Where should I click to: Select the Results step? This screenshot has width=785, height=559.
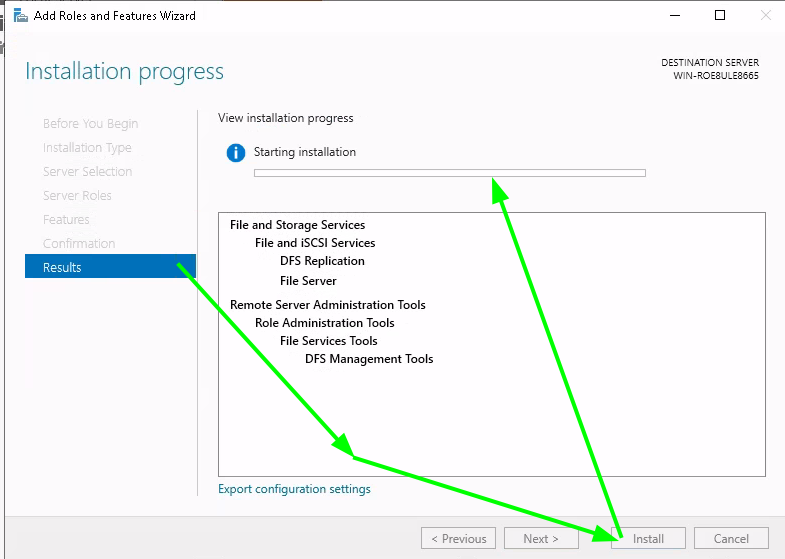click(x=110, y=266)
